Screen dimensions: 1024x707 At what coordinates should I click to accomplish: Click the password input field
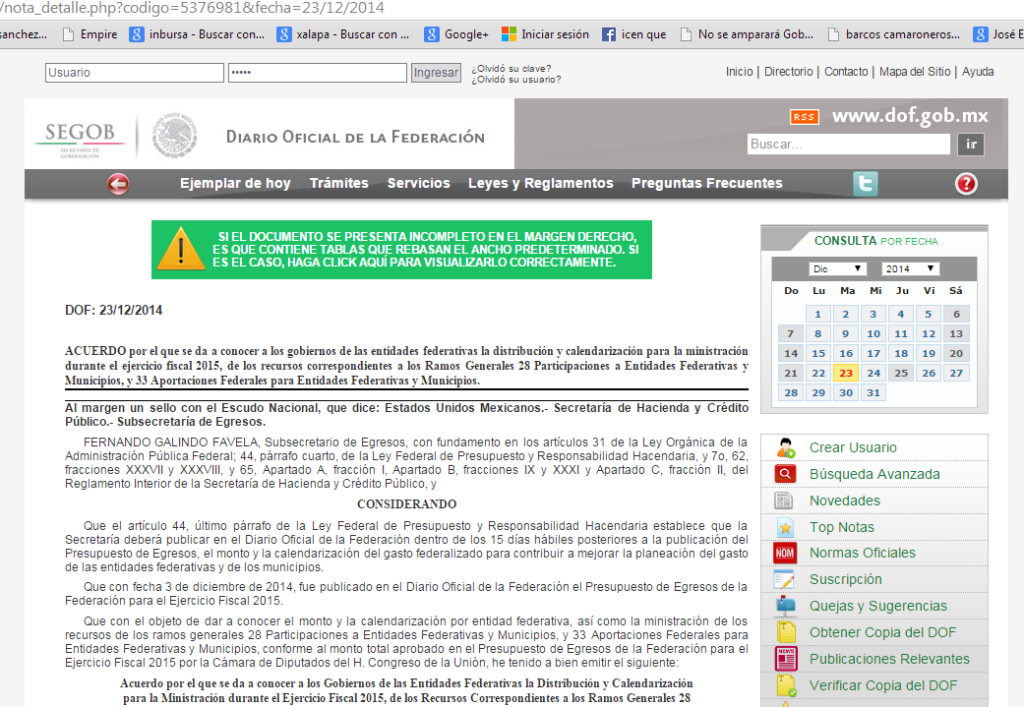point(317,72)
